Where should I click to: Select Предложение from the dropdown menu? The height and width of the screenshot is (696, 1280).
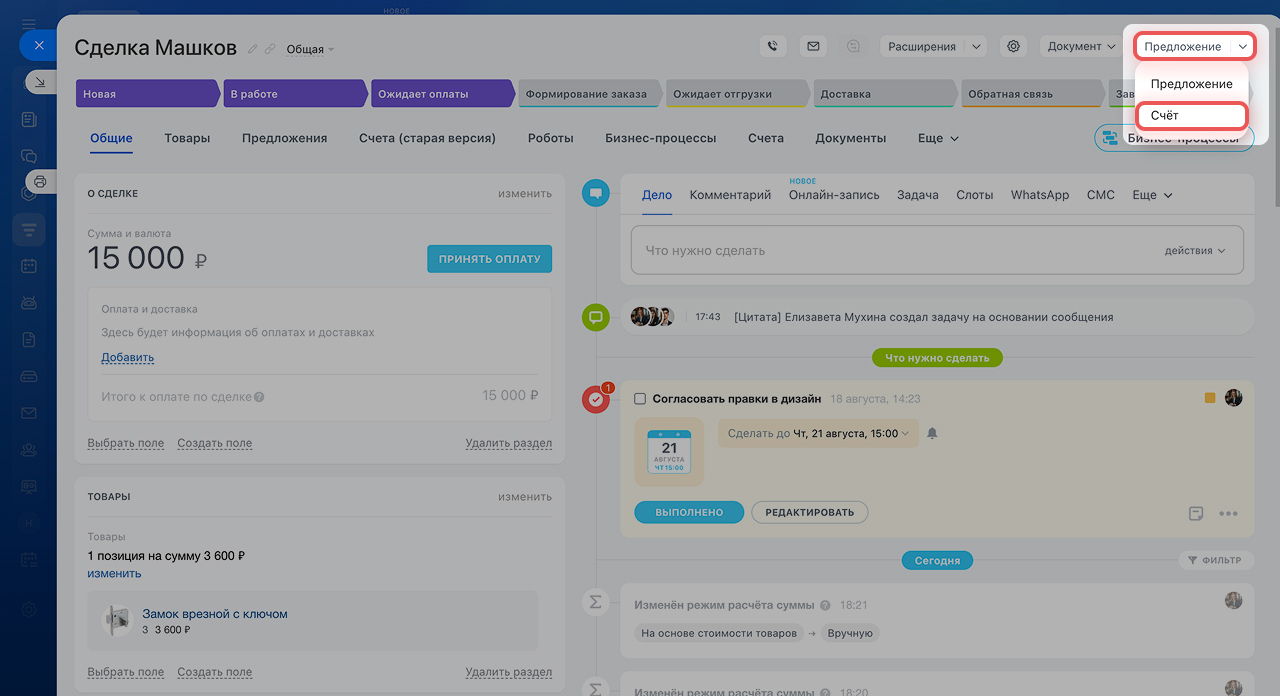tap(1192, 84)
